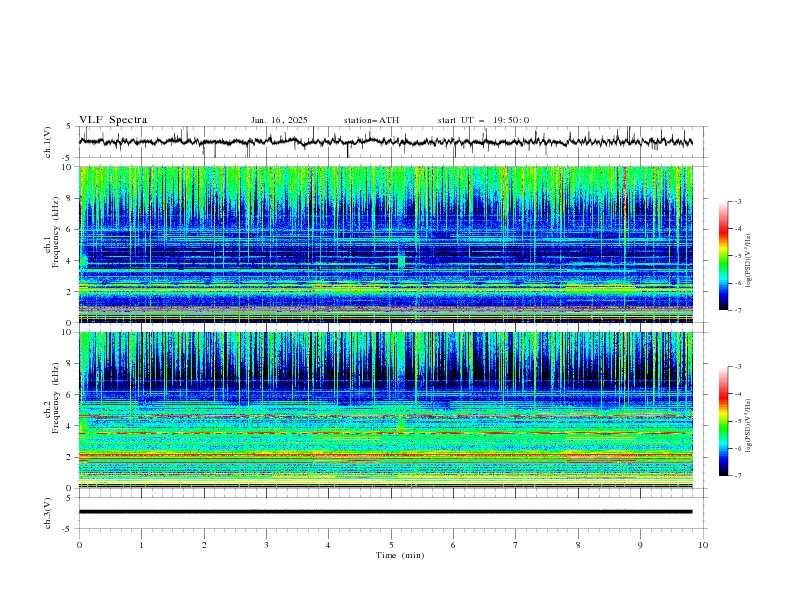Image resolution: width=792 pixels, height=612 pixels.
Task: Click the "-6" tick on ch.2 colorbar
Action: pos(737,448)
